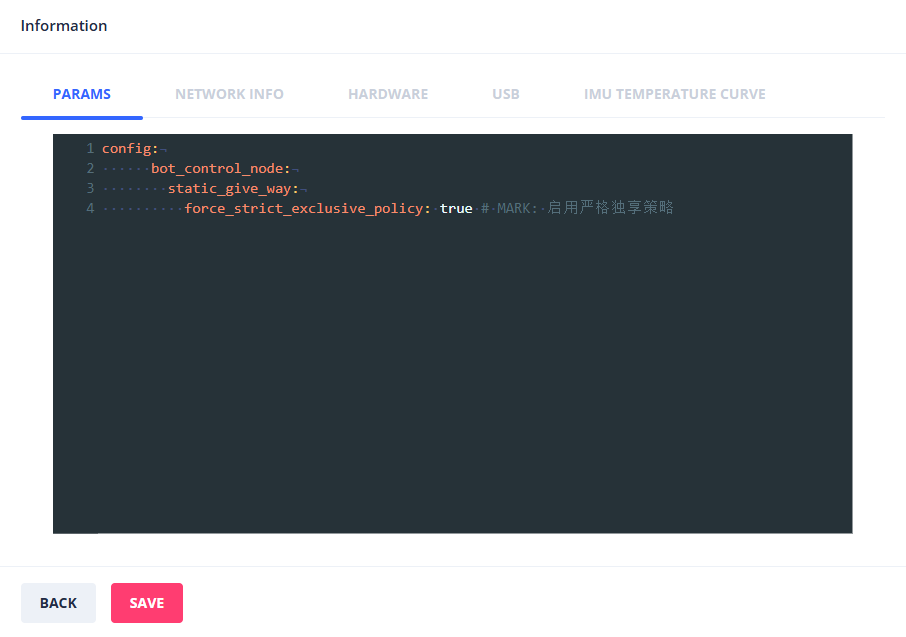Switch to the PARAMS tab
This screenshot has height=637, width=906.
[82, 94]
